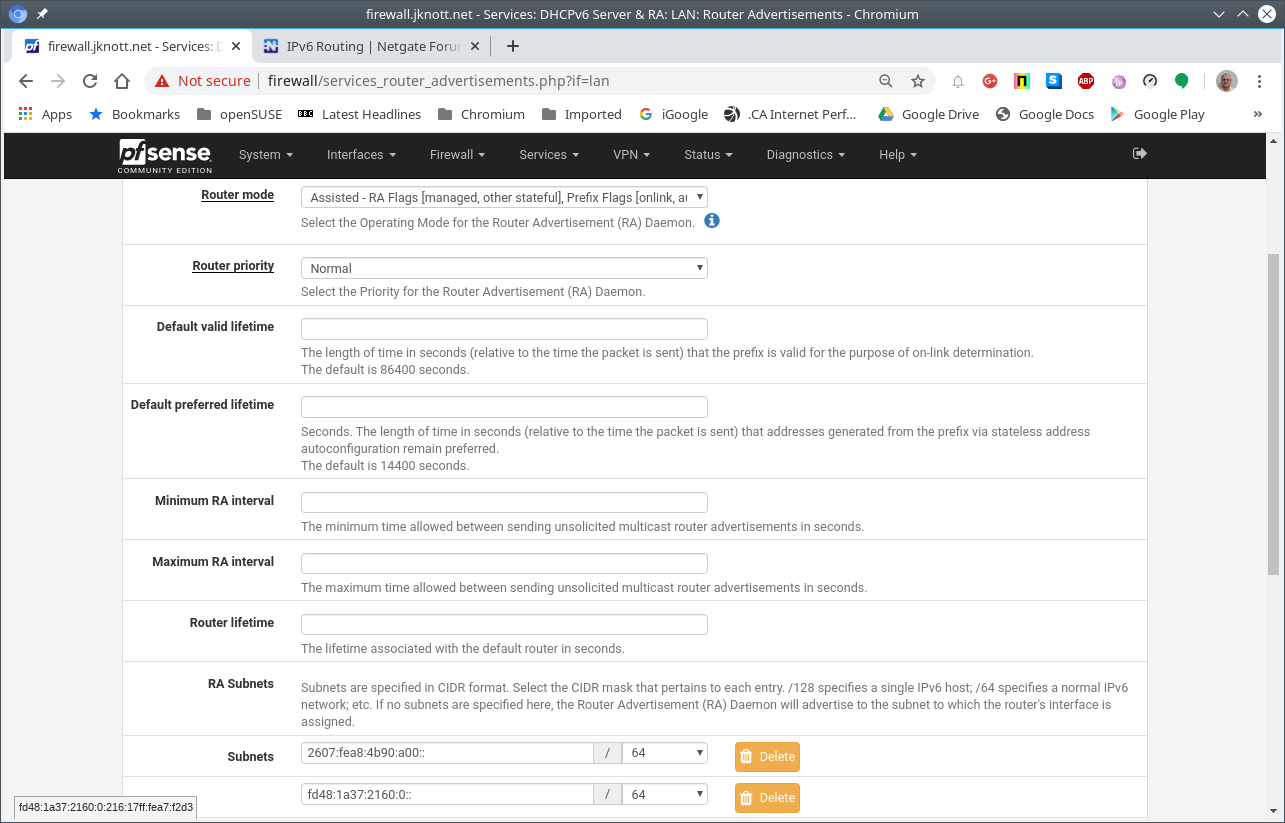Go back in browser history
Viewport: 1285px width, 823px height.
click(x=26, y=81)
